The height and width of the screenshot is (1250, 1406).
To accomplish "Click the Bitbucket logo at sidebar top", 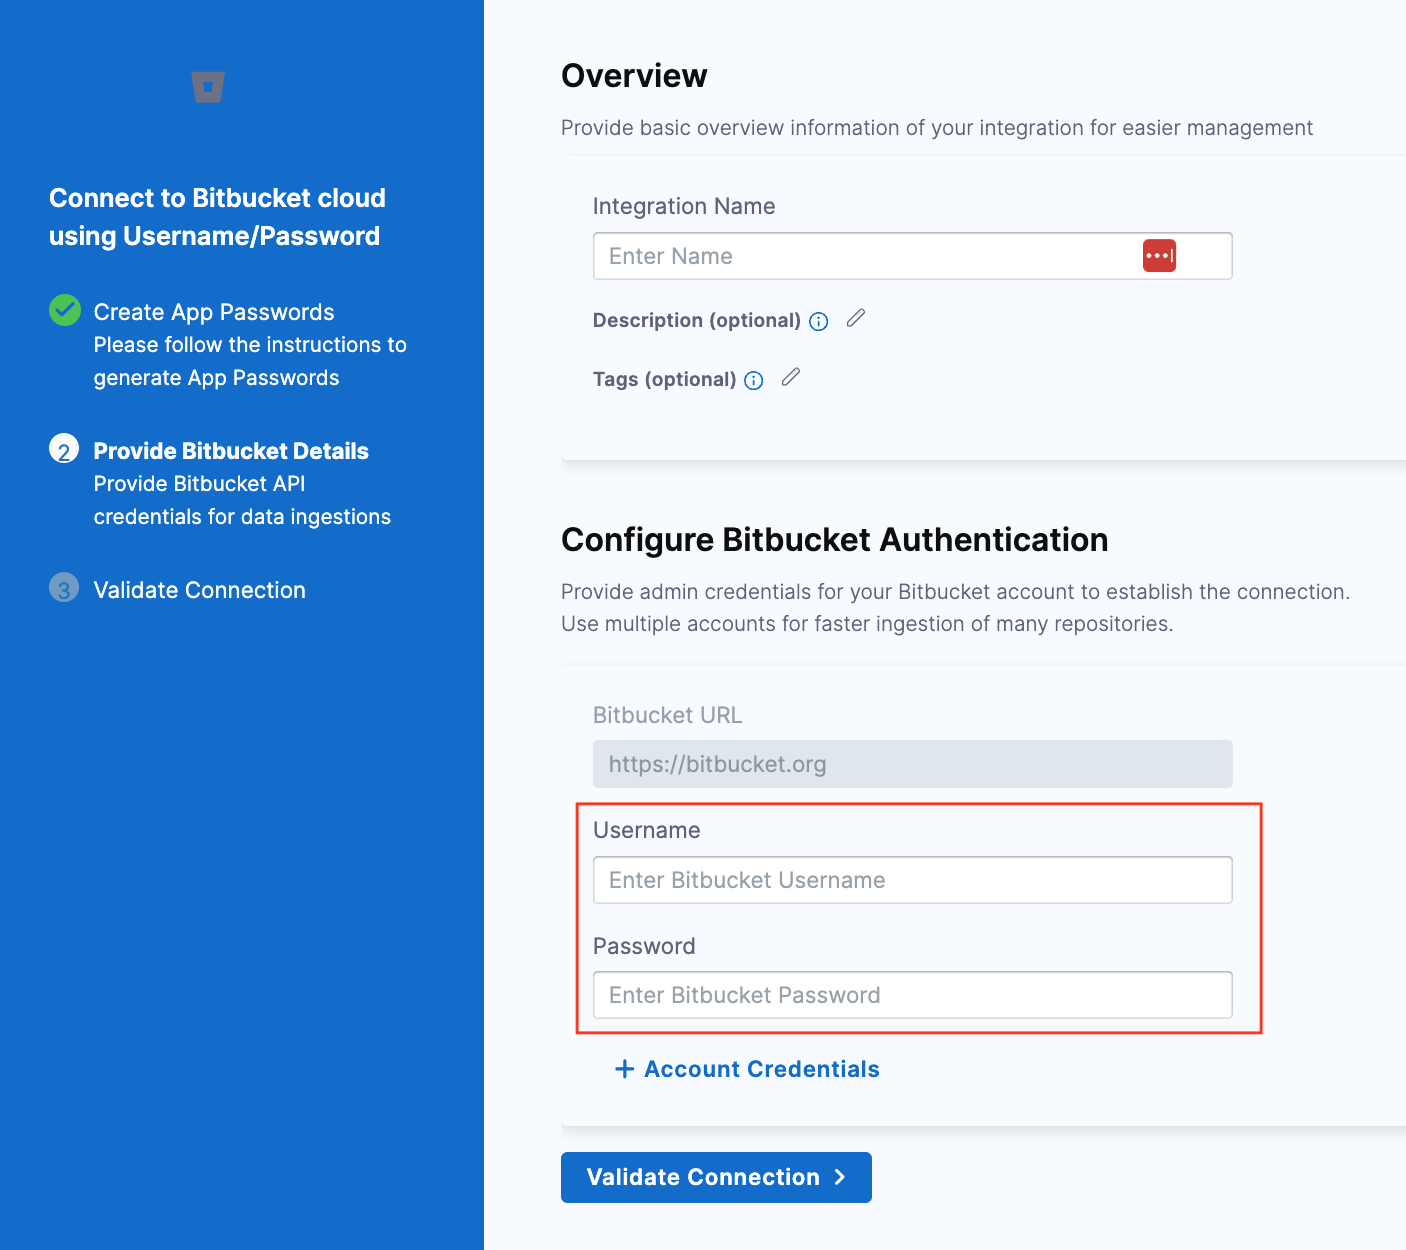I will [x=207, y=87].
